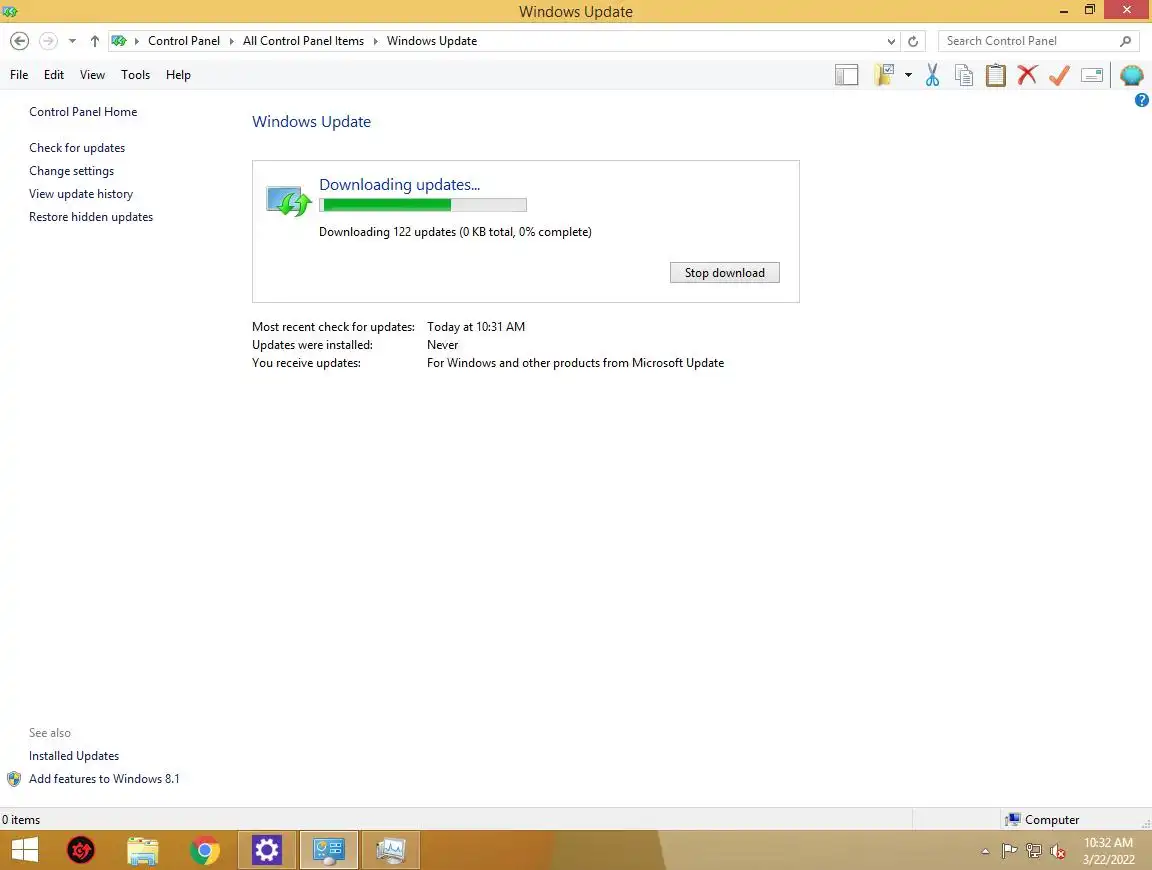Toggle the navigation pane layout icon

point(846,75)
